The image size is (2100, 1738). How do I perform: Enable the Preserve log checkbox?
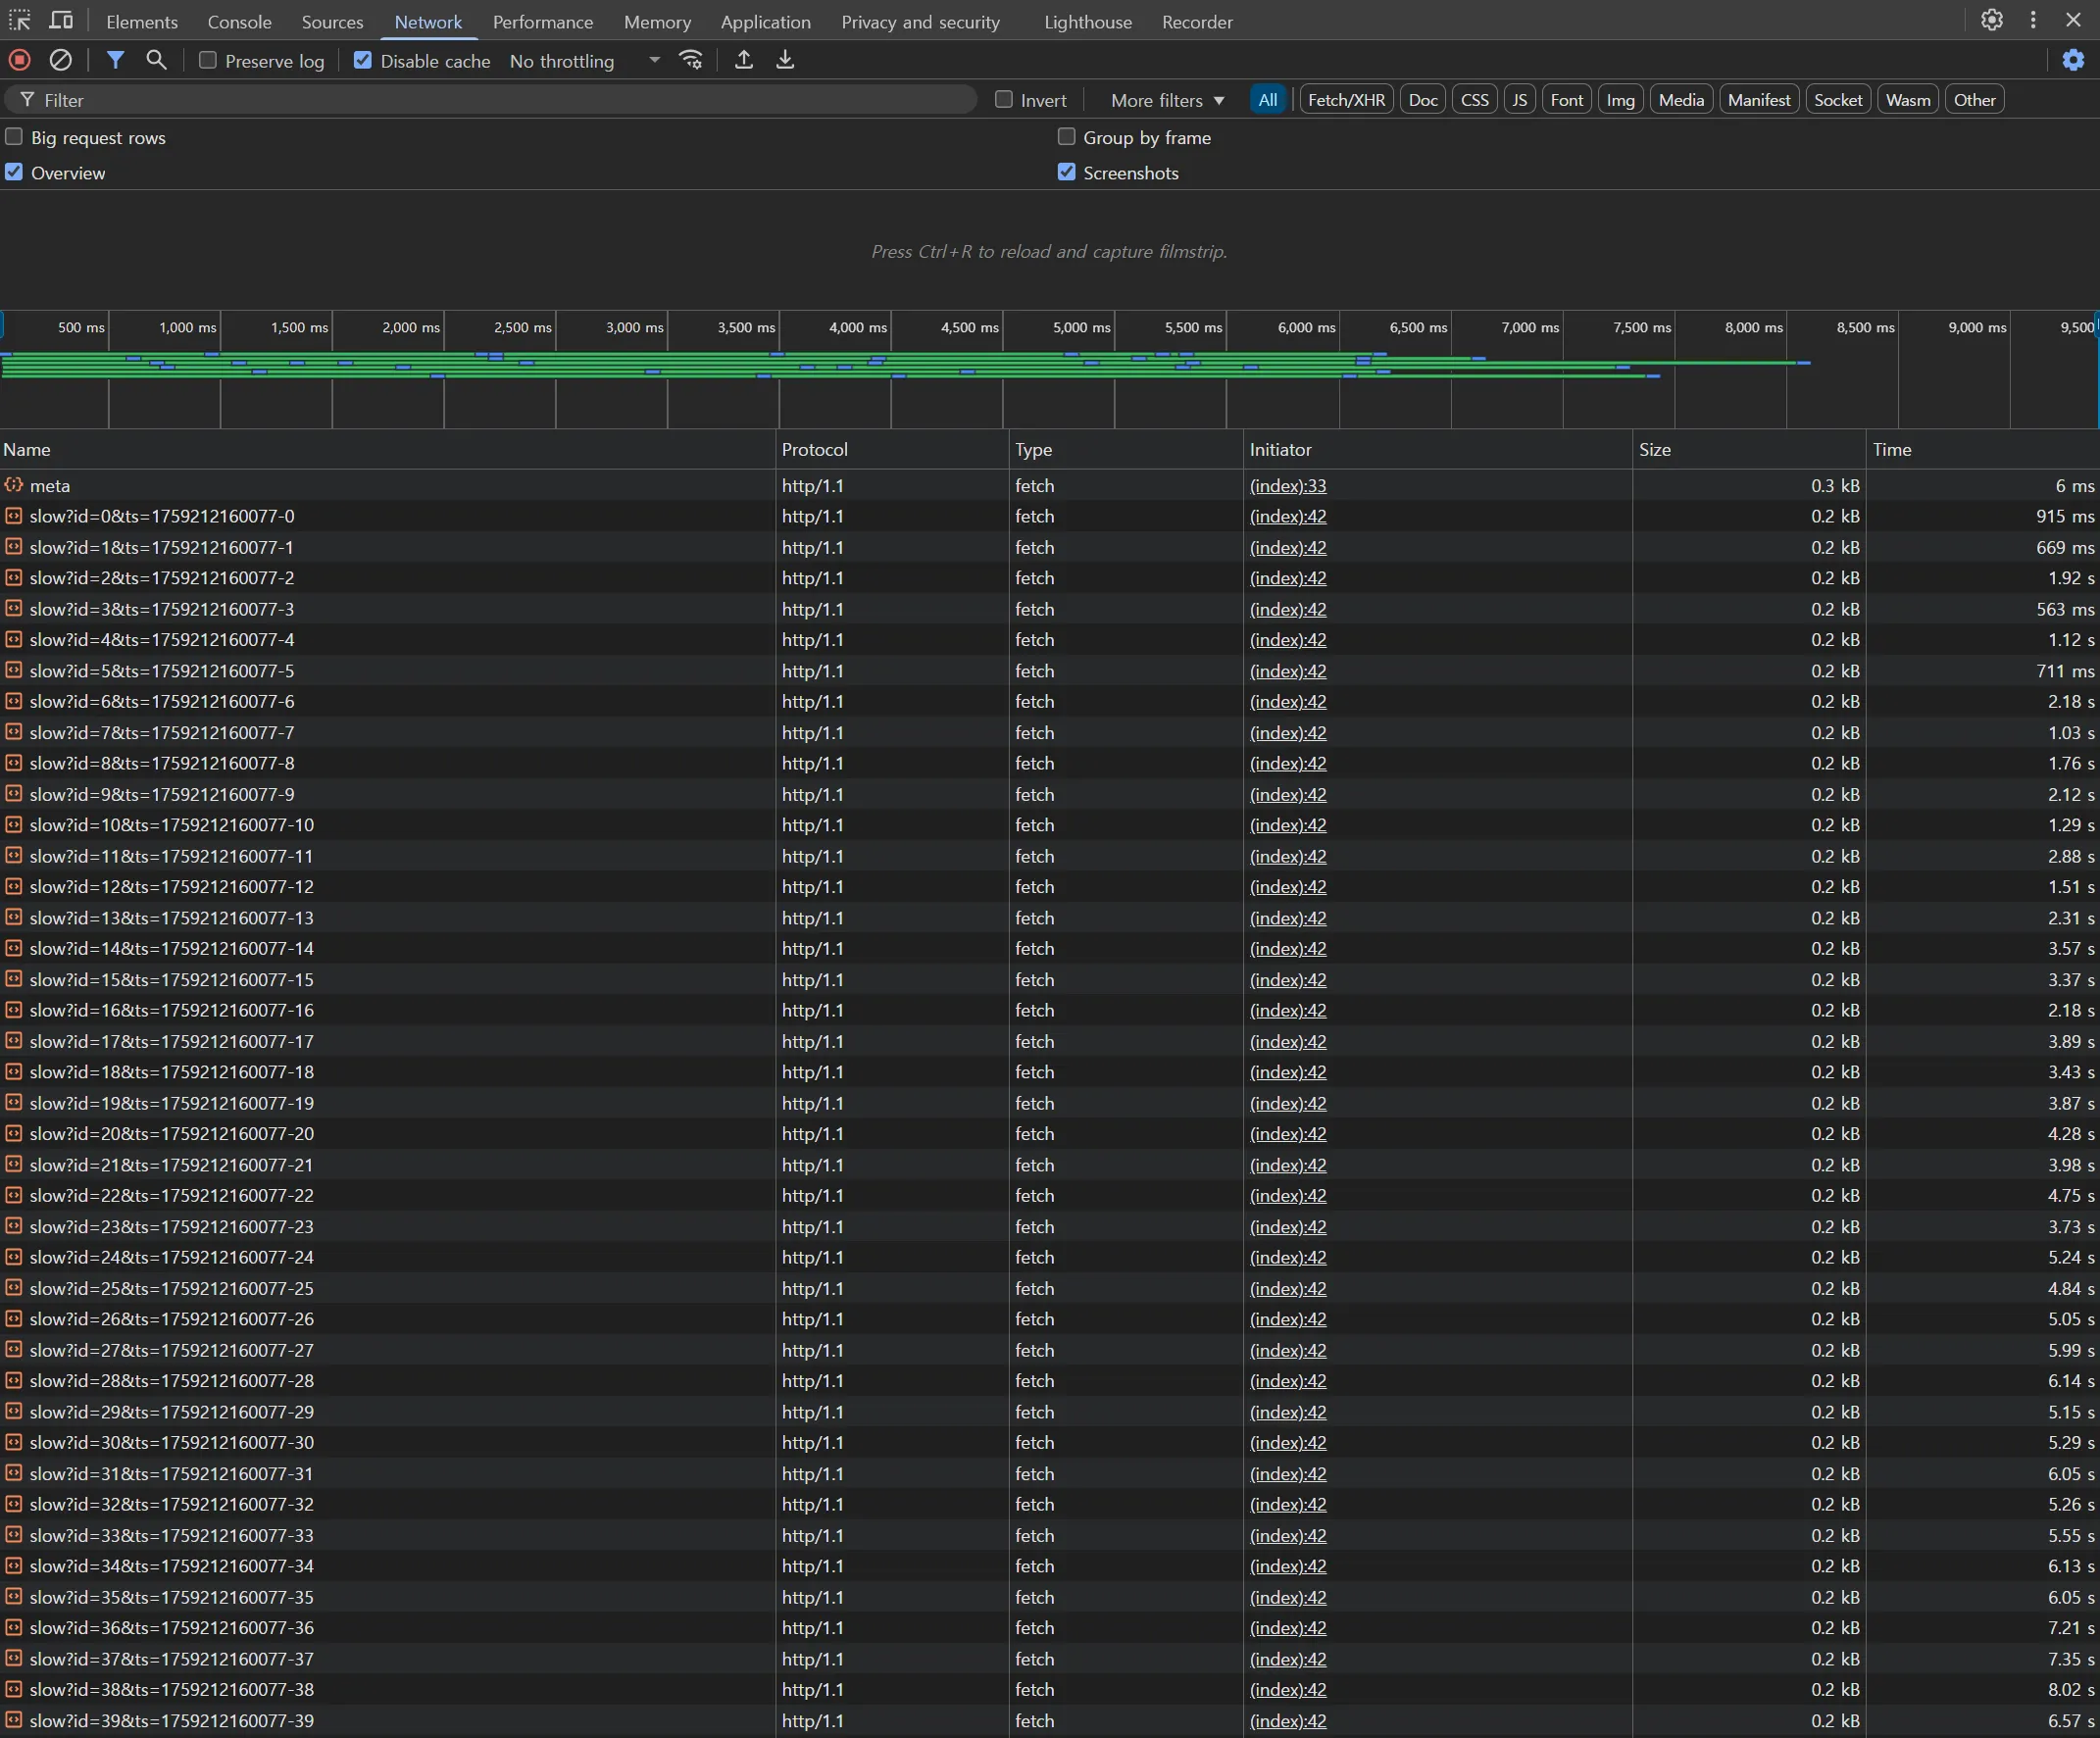coord(208,60)
